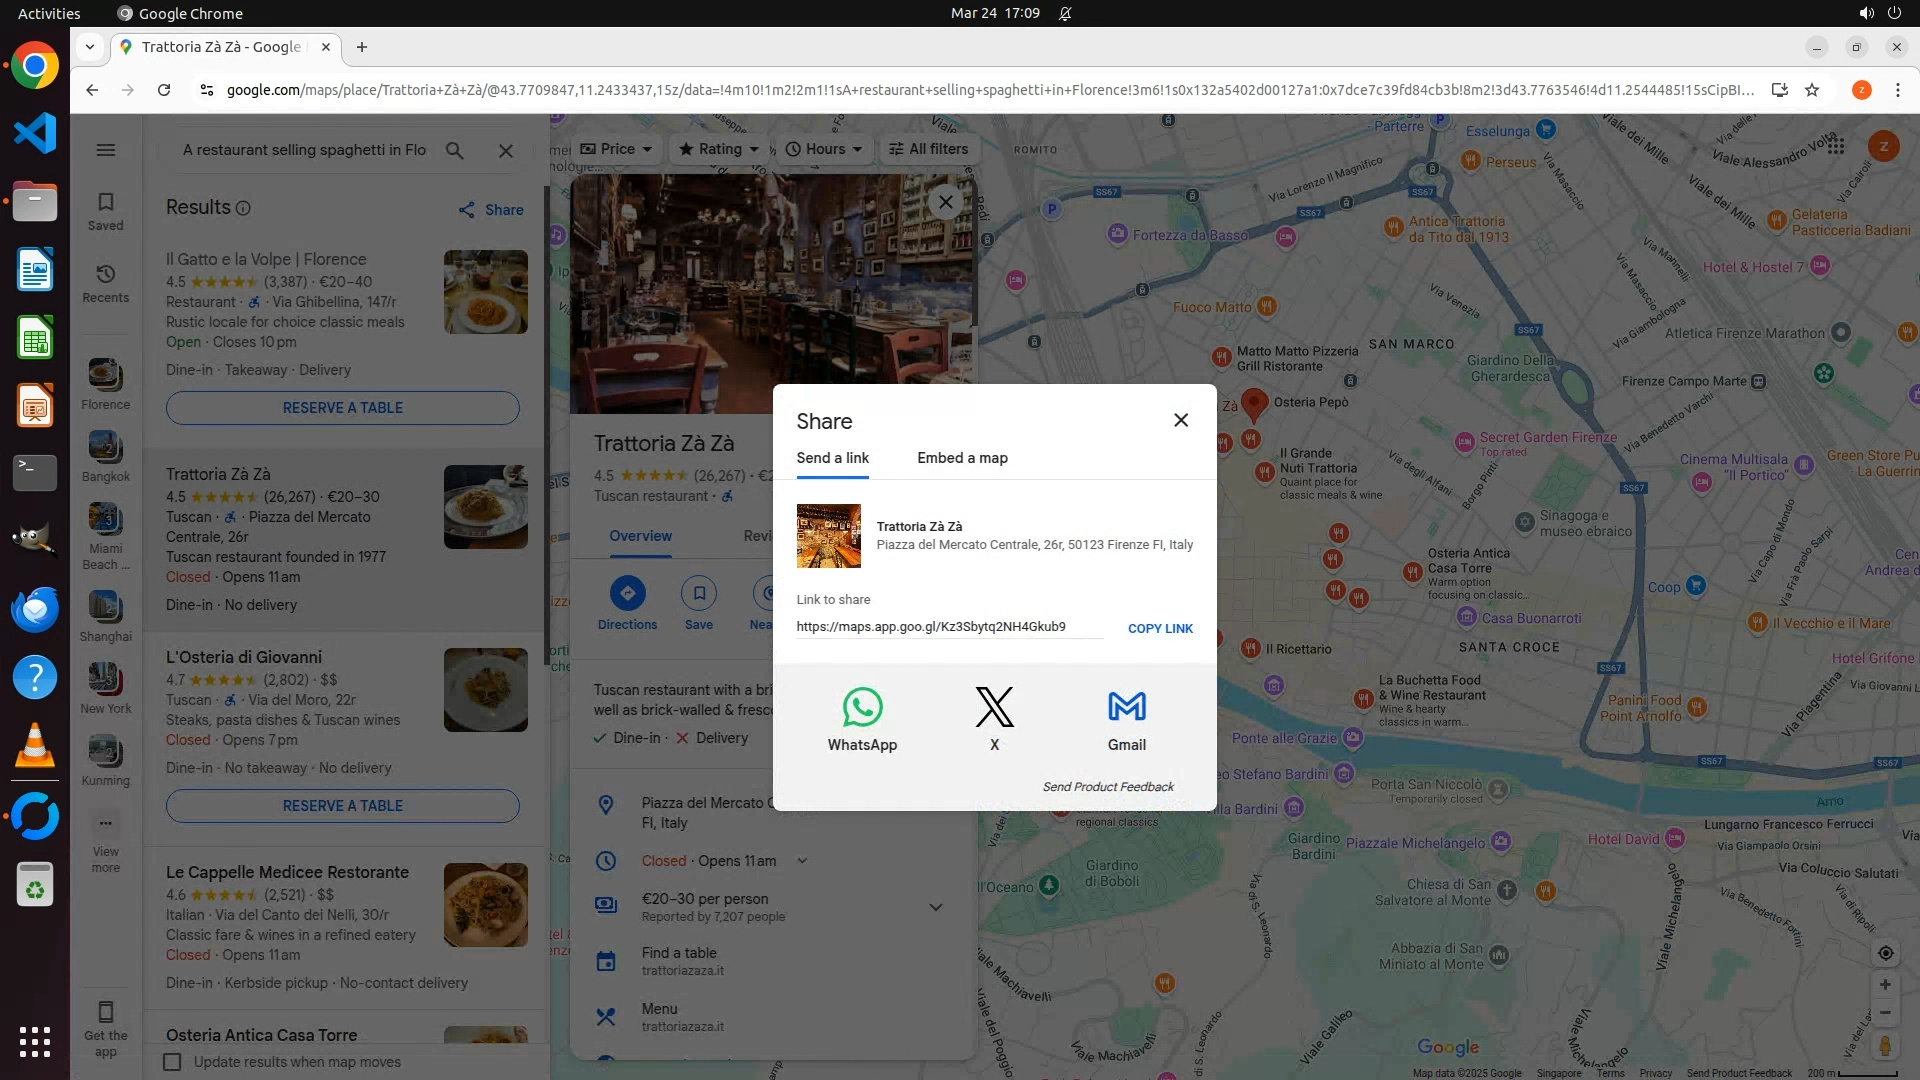Share the place on X
This screenshot has height=1080, width=1920.
pyautogui.click(x=994, y=718)
